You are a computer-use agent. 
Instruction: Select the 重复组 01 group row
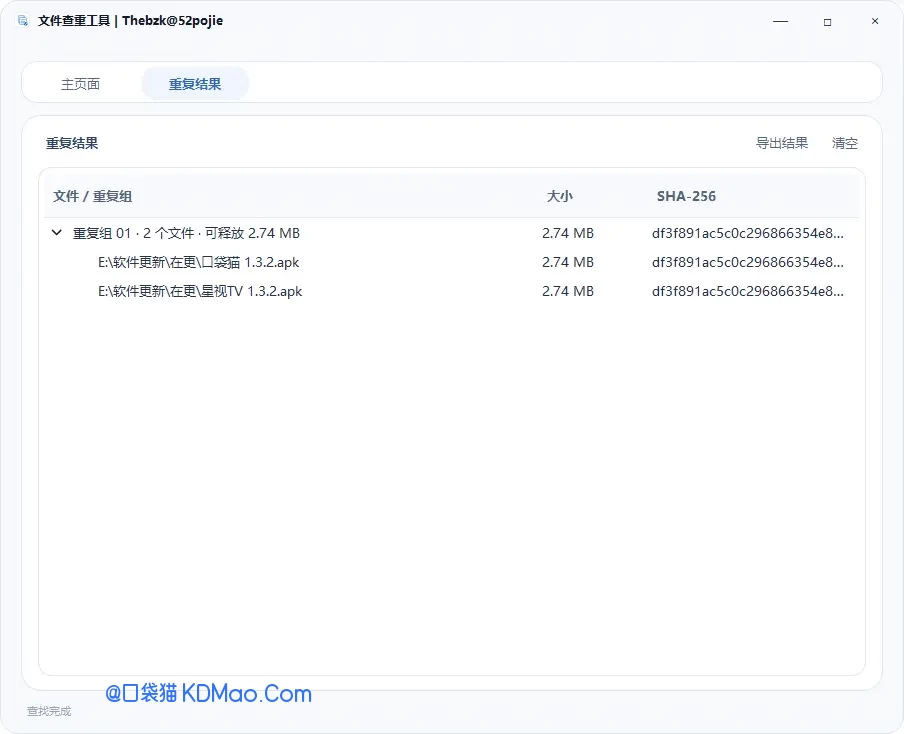tap(451, 233)
